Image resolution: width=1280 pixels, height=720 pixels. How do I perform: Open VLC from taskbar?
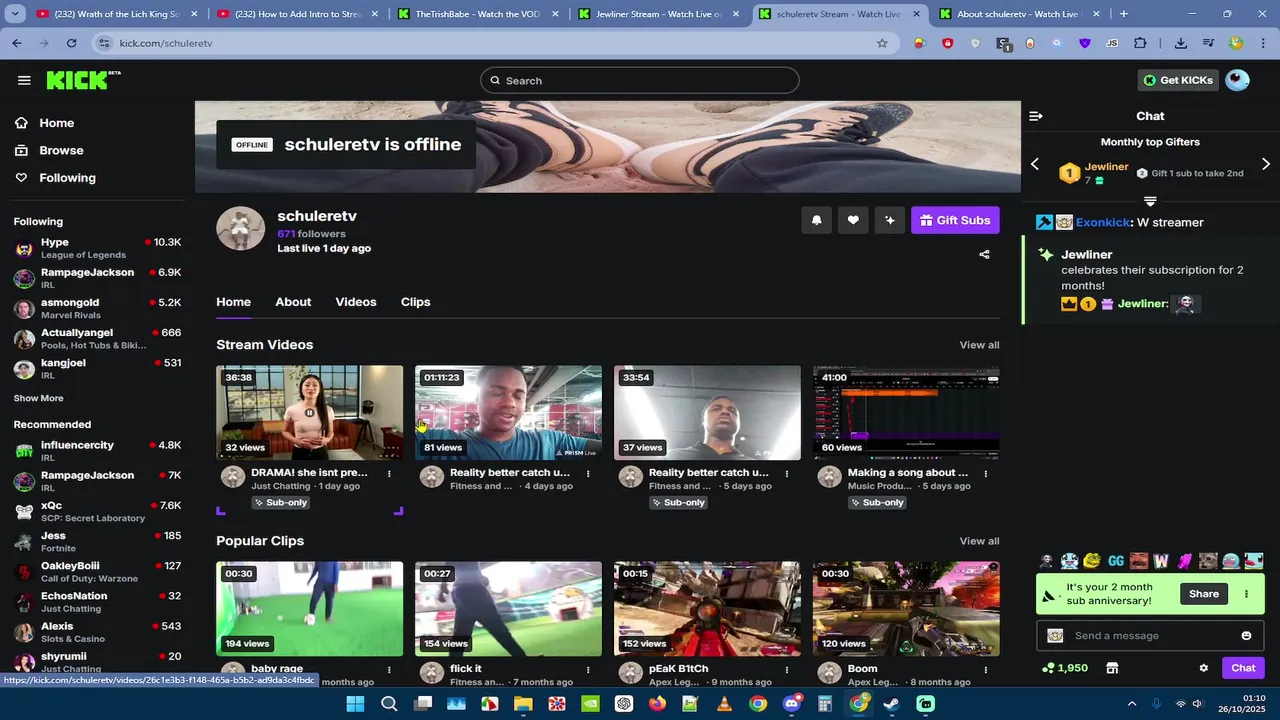(725, 704)
